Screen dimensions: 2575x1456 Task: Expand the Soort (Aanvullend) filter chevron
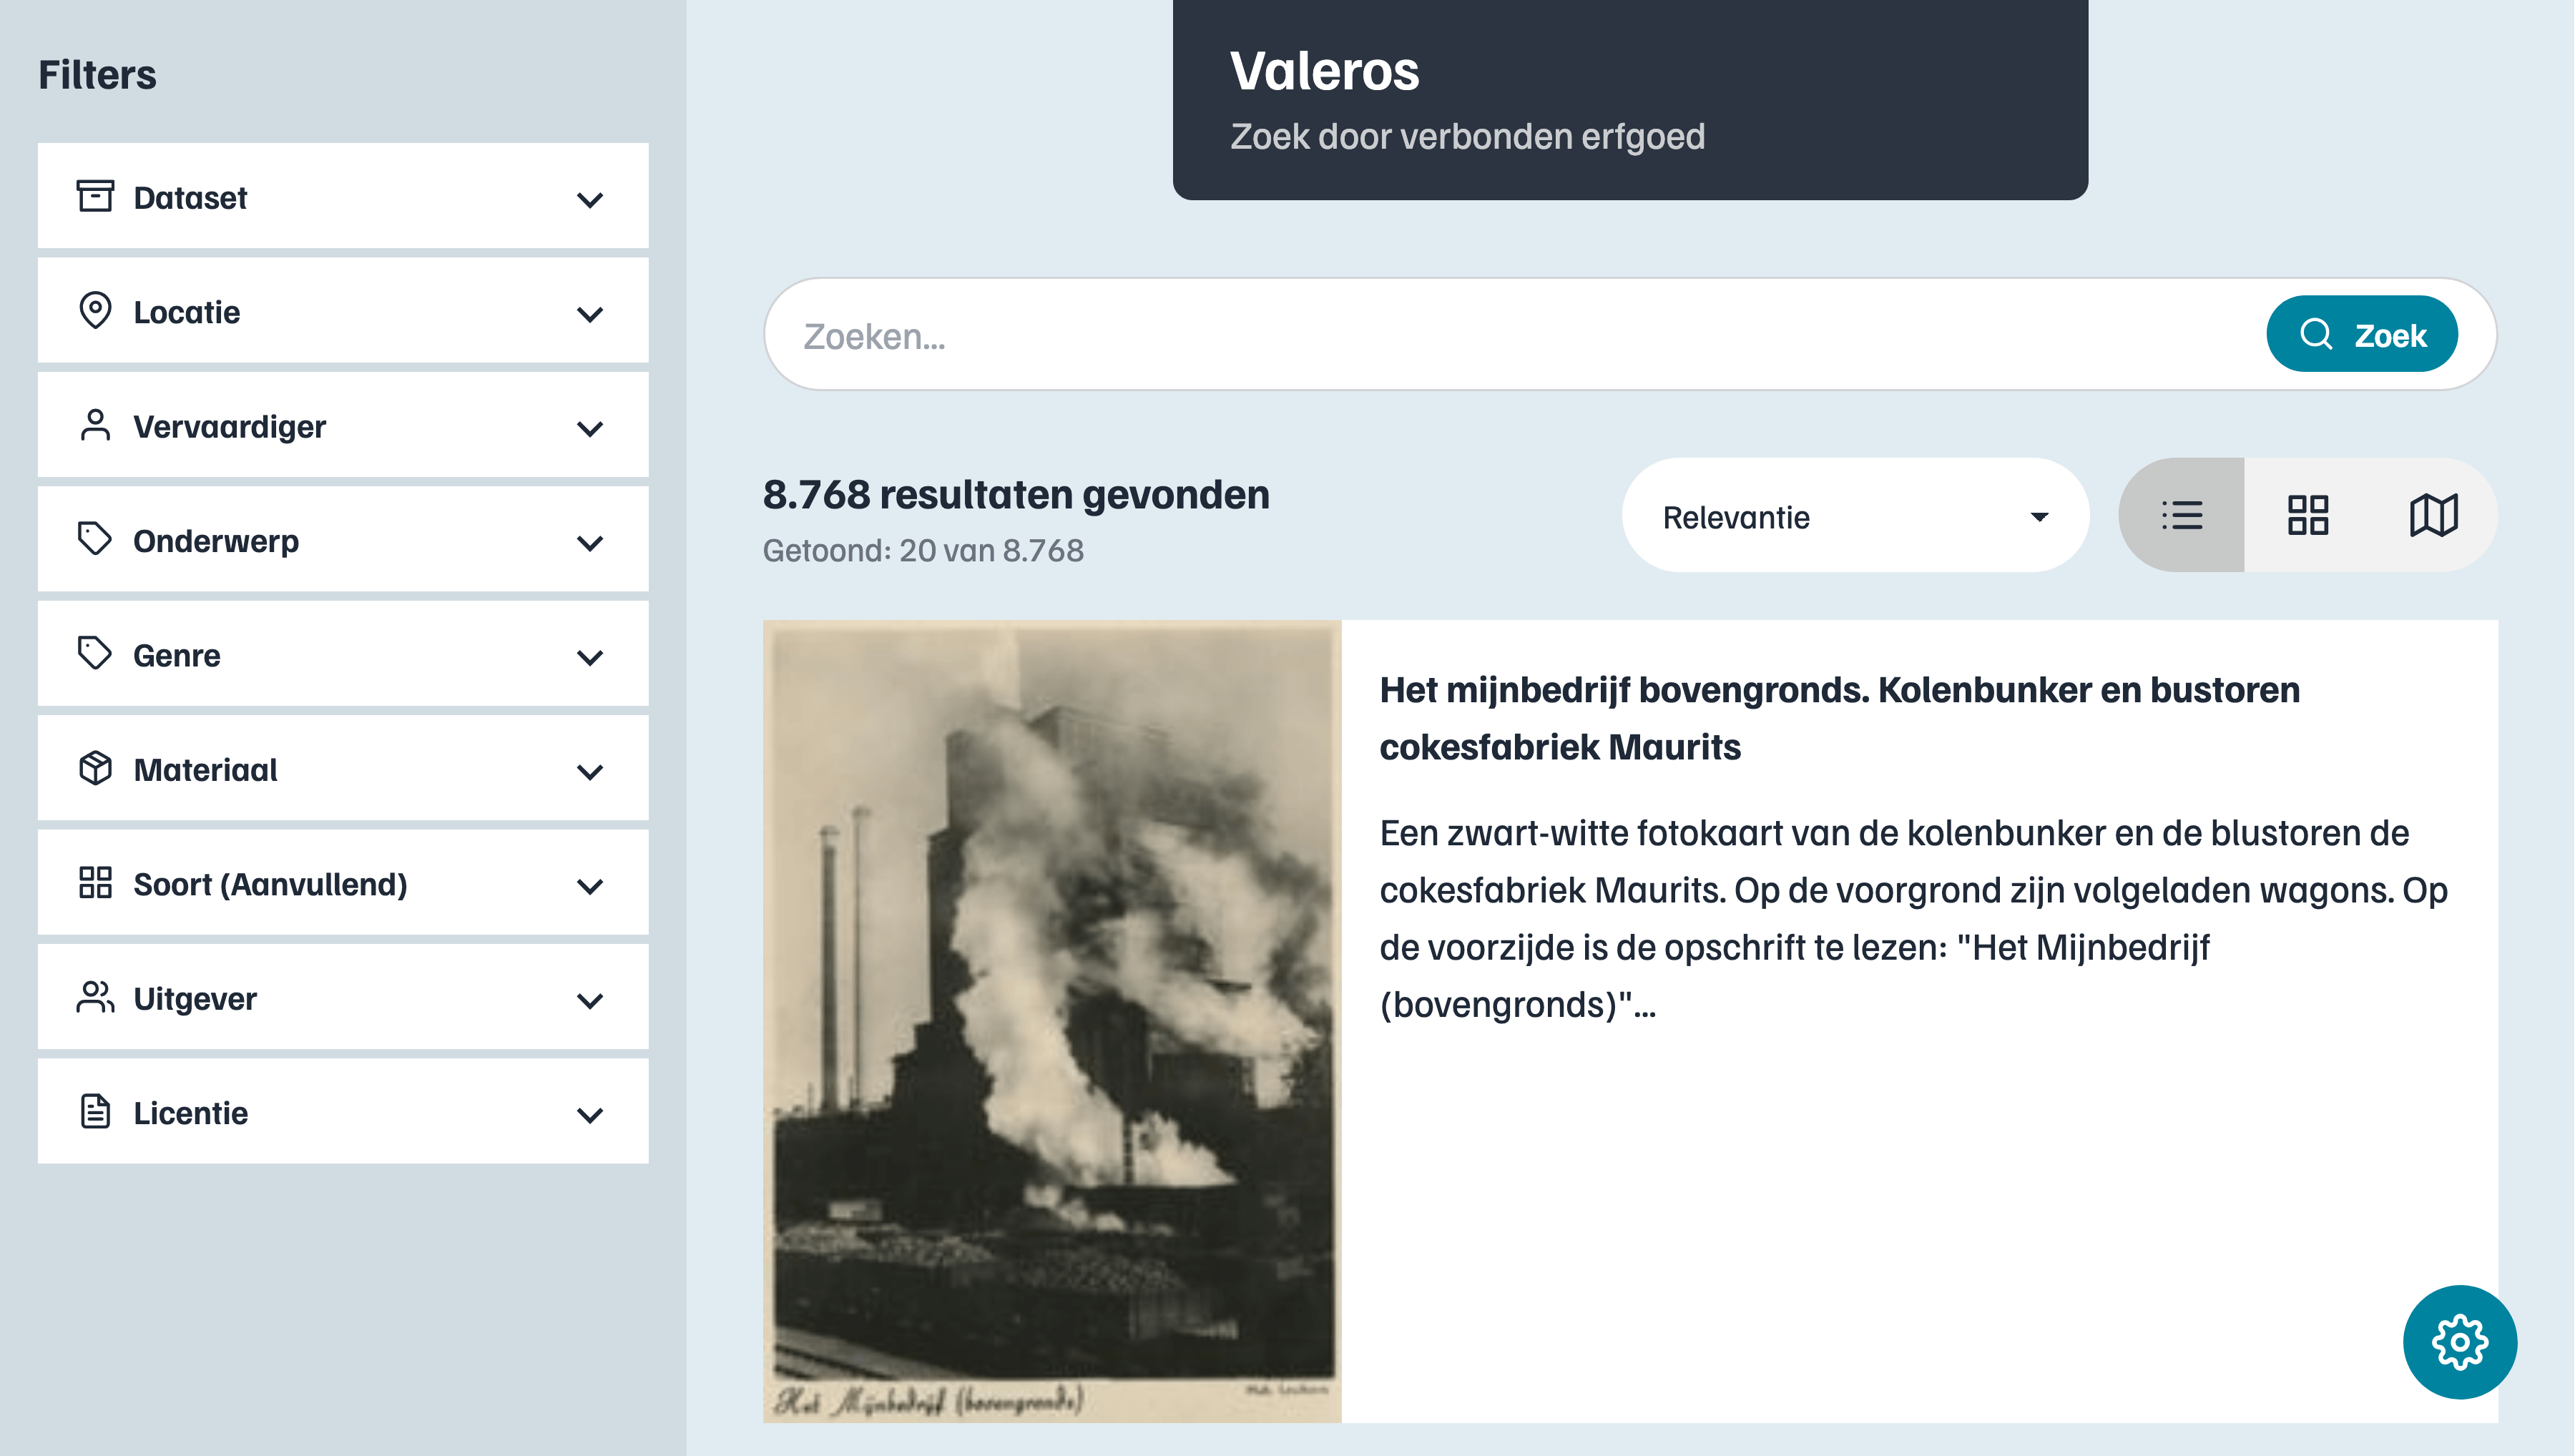click(x=590, y=886)
